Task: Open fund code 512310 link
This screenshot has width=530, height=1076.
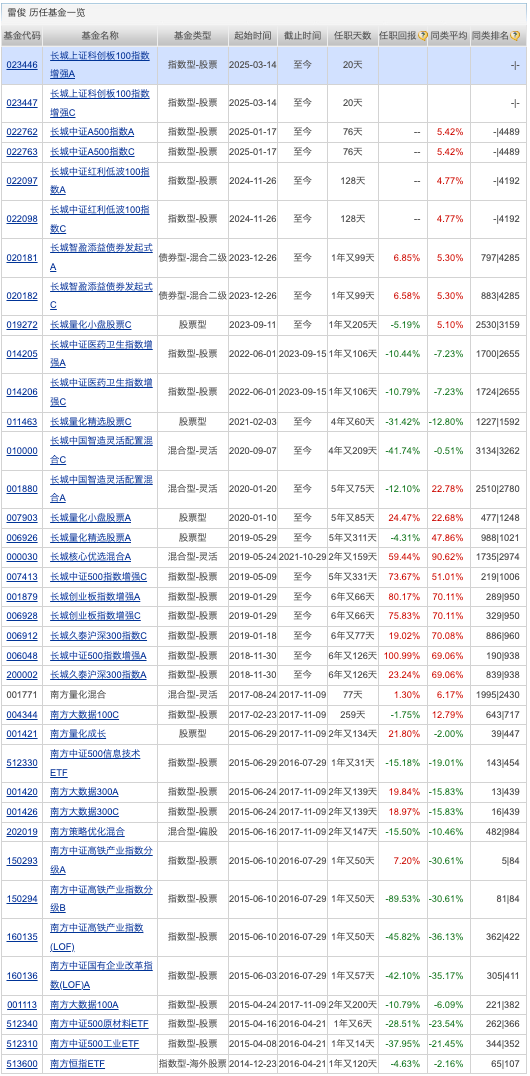Action: pos(22,1044)
